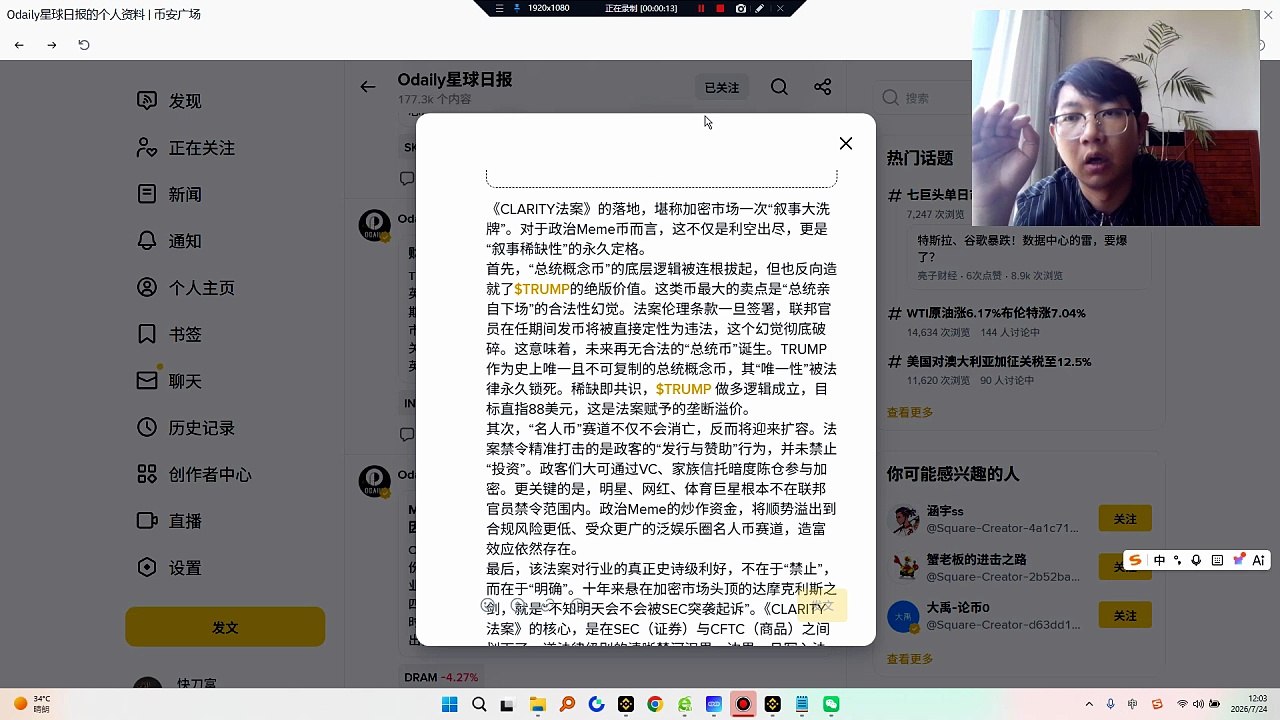1280x720 pixels.
Task: Take a screenshot with recorder camera icon
Action: click(x=740, y=8)
